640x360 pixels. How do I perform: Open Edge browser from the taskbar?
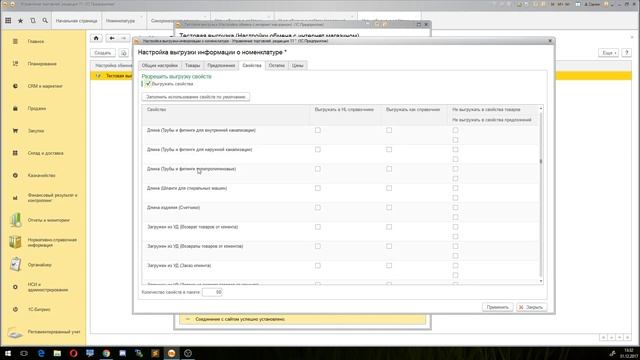[41, 353]
